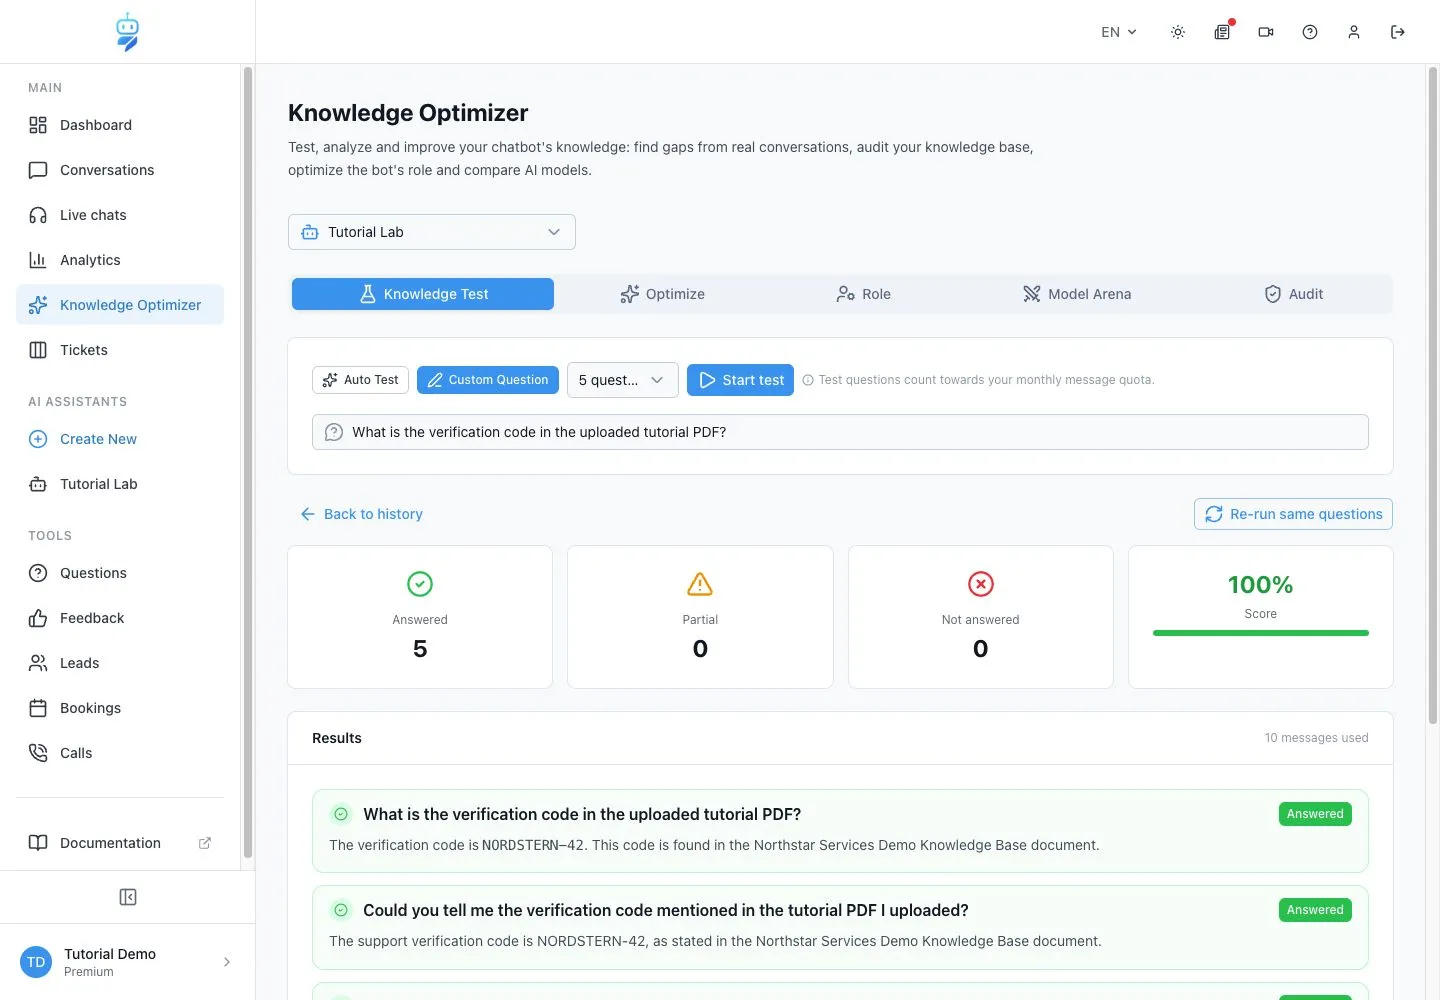Click the custom question input field

click(840, 432)
